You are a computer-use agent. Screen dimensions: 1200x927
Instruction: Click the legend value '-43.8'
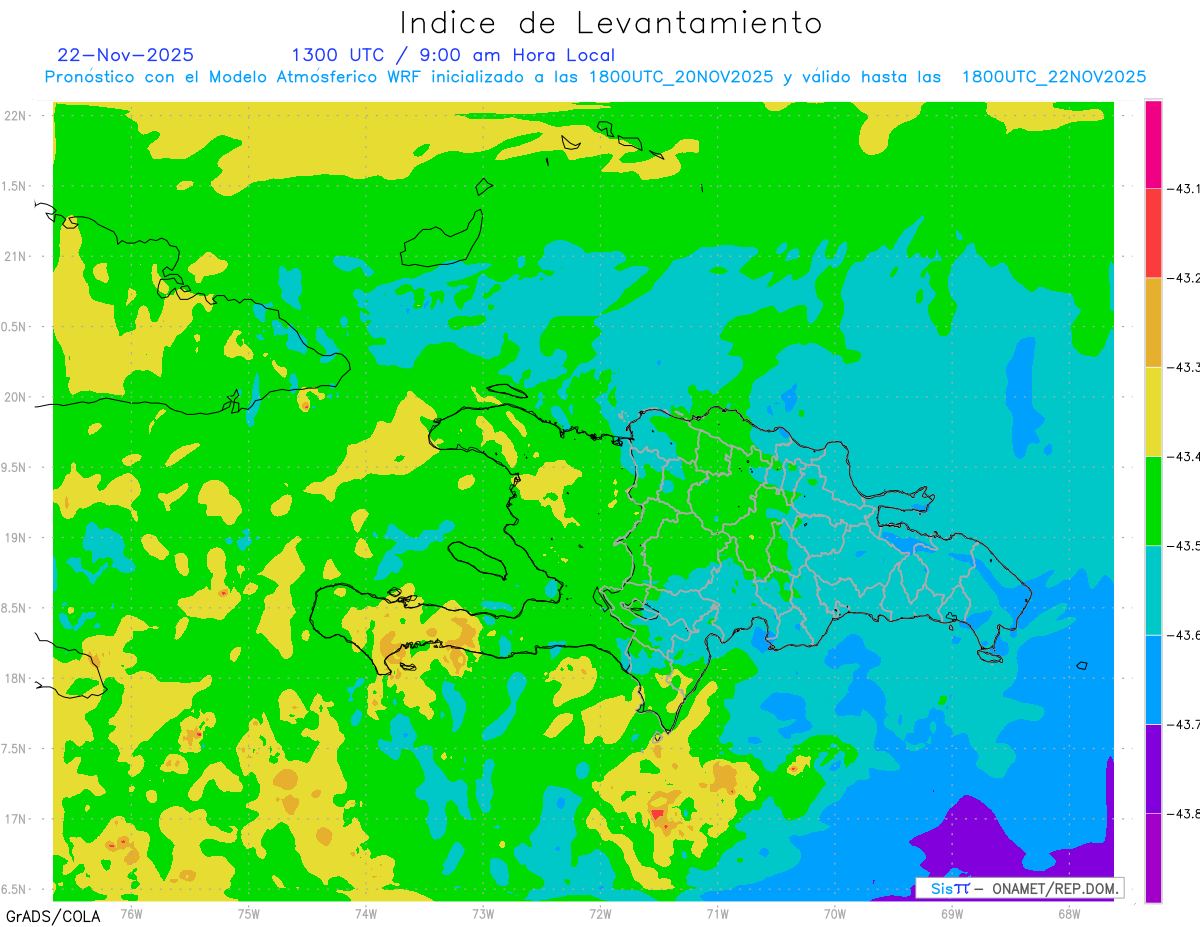tap(1184, 813)
